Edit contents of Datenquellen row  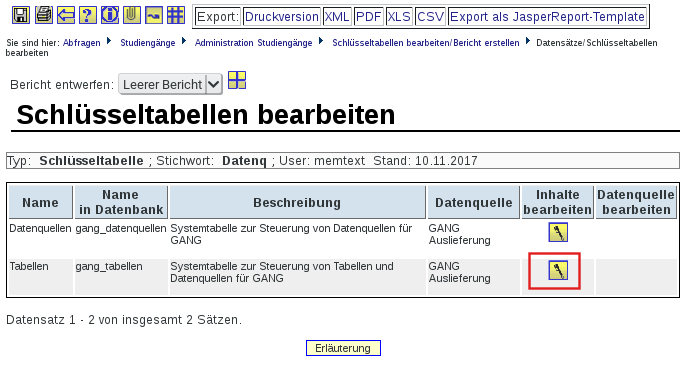558,232
